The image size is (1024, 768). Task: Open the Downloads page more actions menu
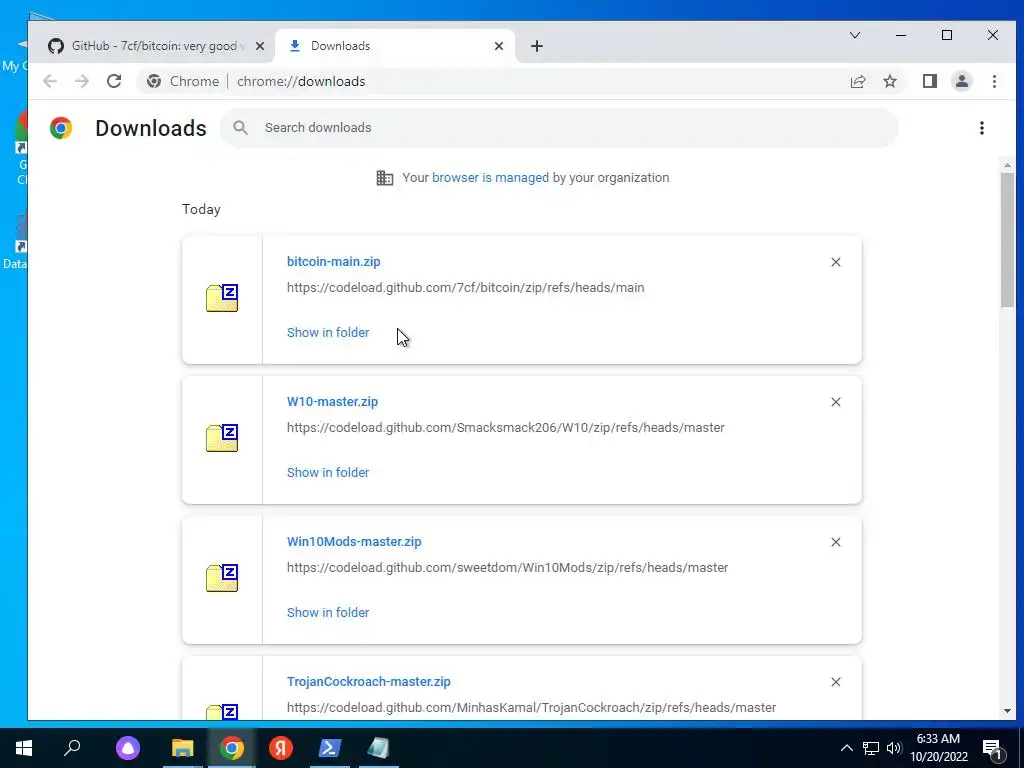click(982, 128)
